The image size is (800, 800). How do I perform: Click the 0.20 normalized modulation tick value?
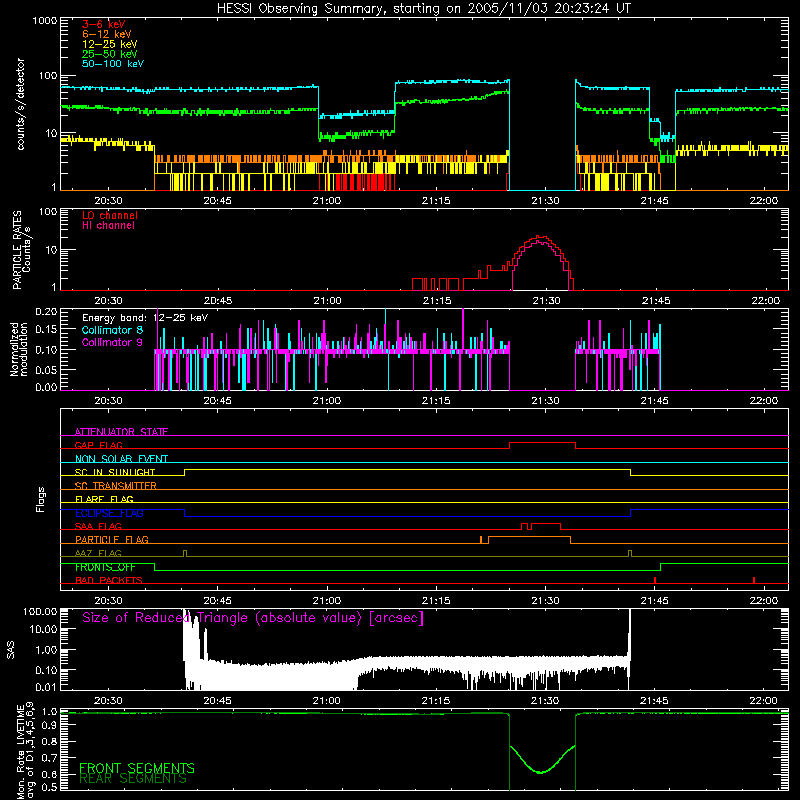click(46, 311)
